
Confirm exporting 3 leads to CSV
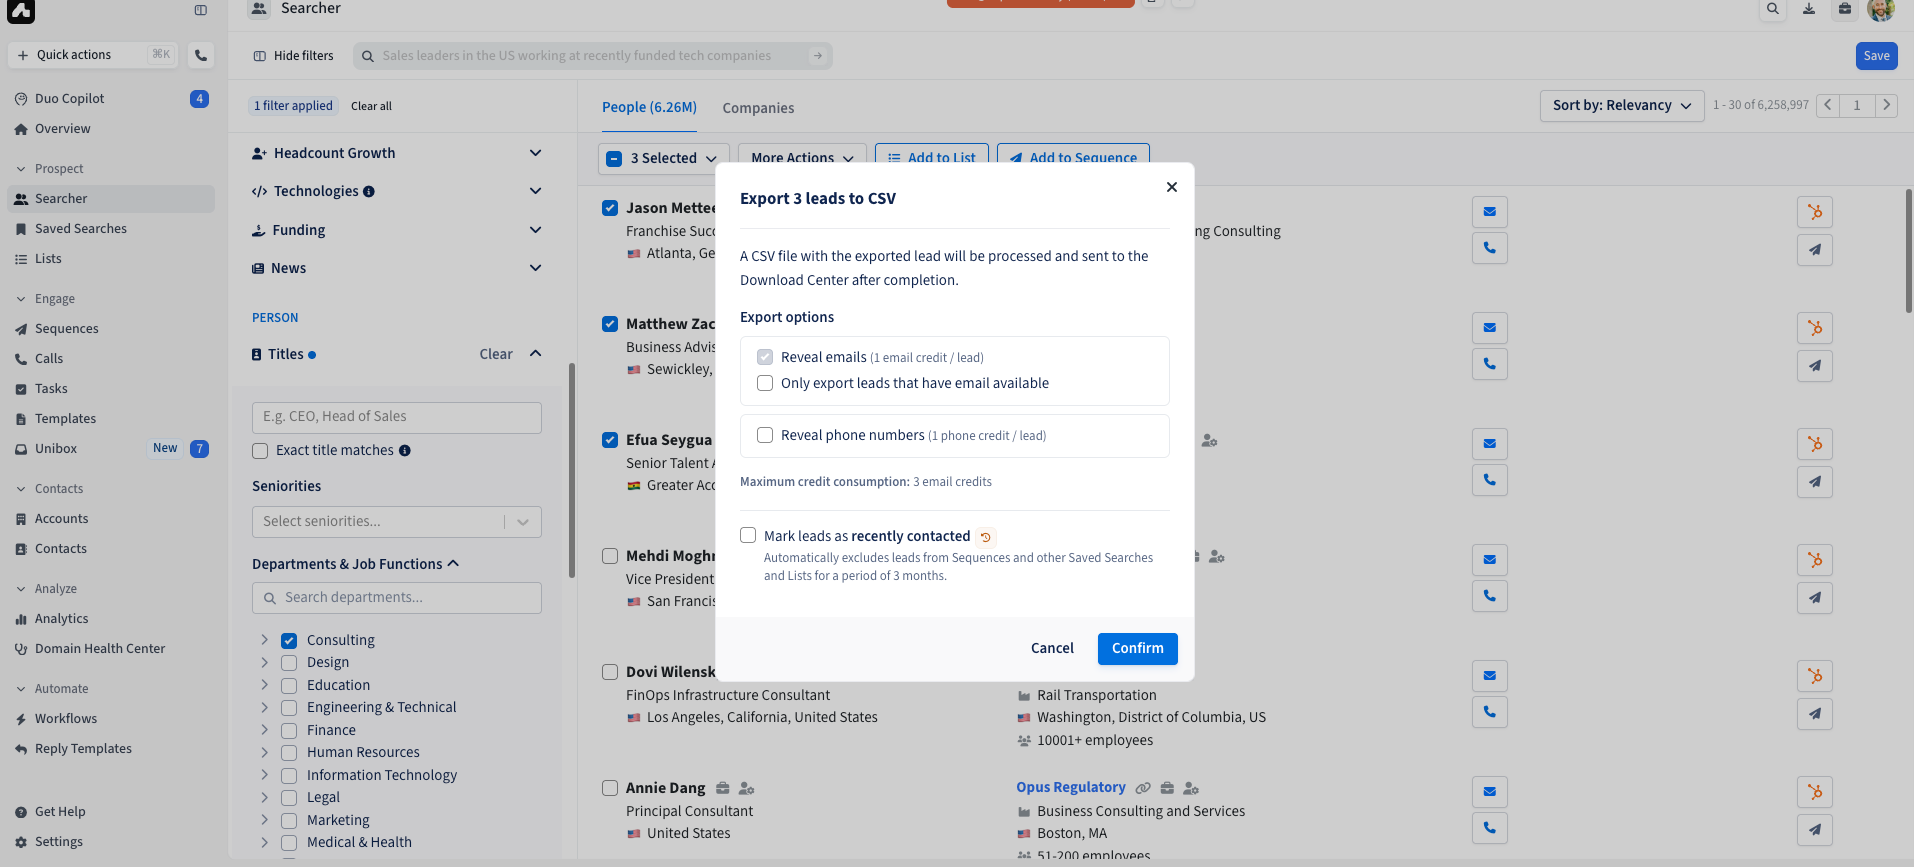1137,648
